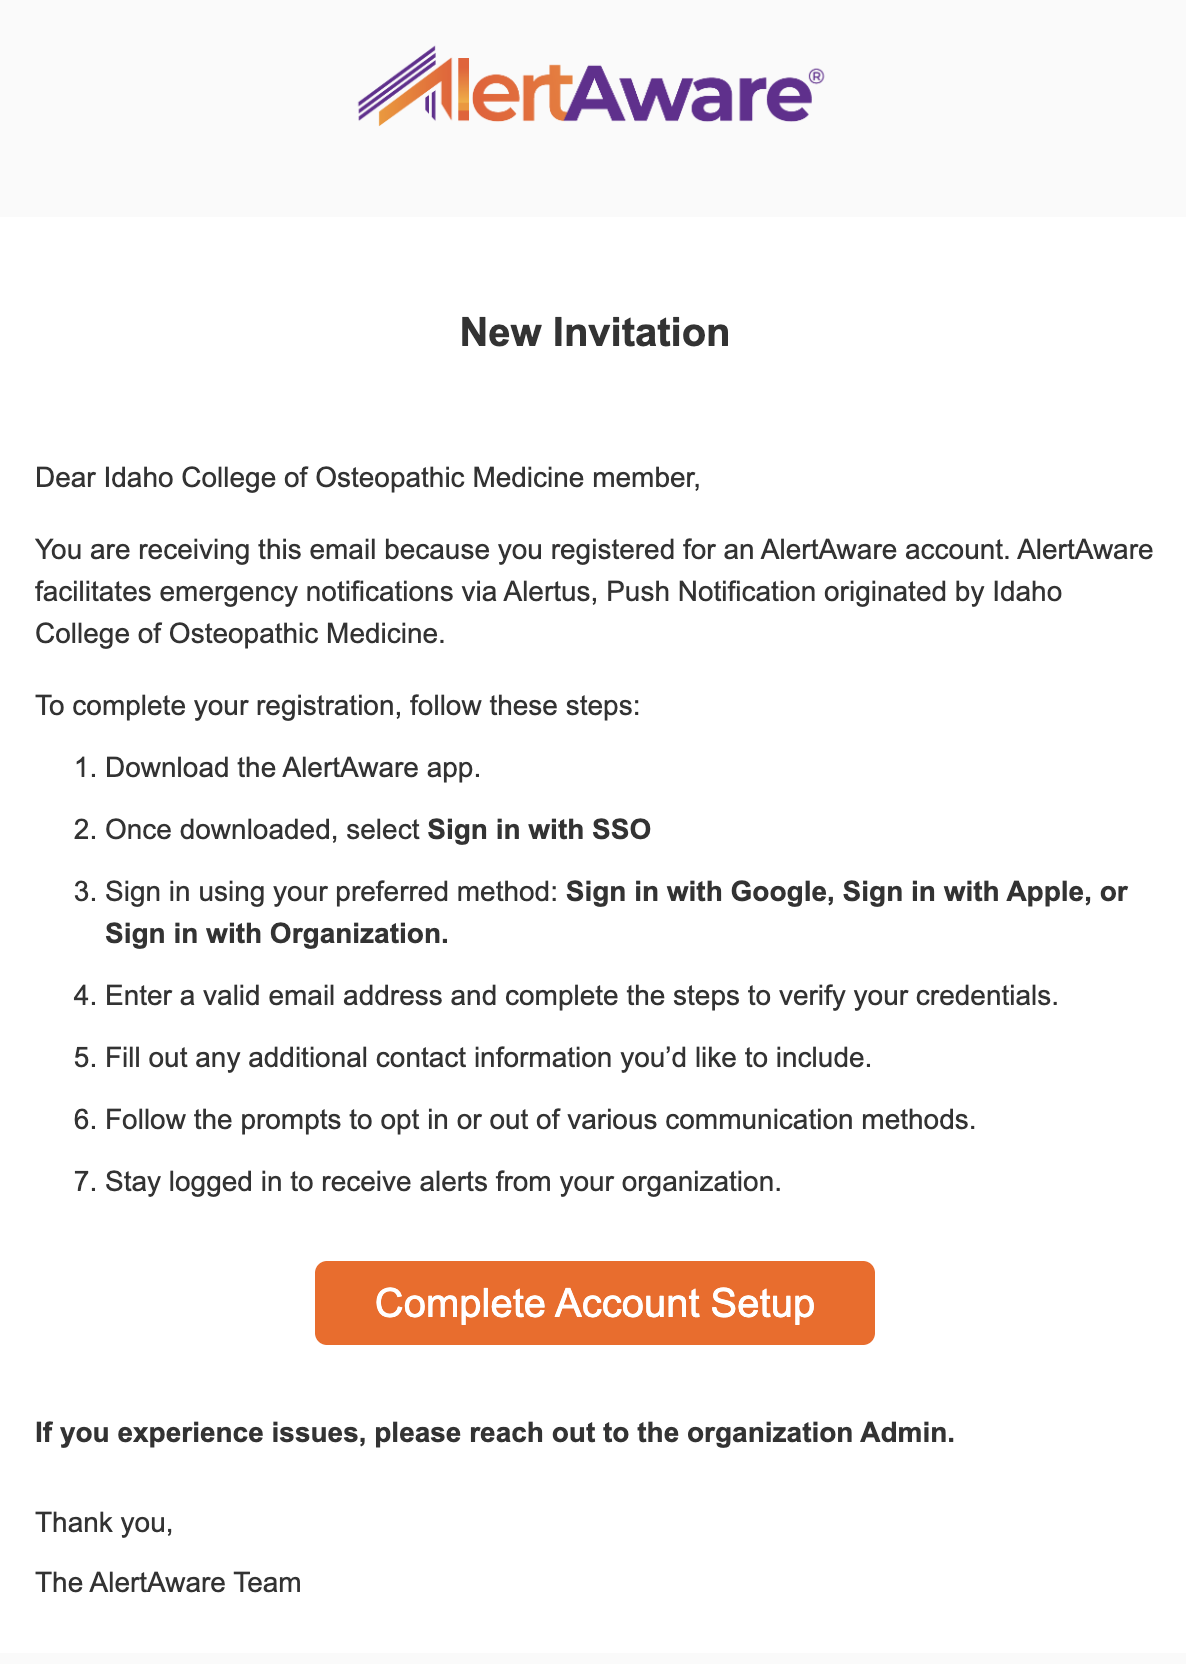Select the bold admin contact notice
This screenshot has width=1186, height=1664.
[x=495, y=1432]
